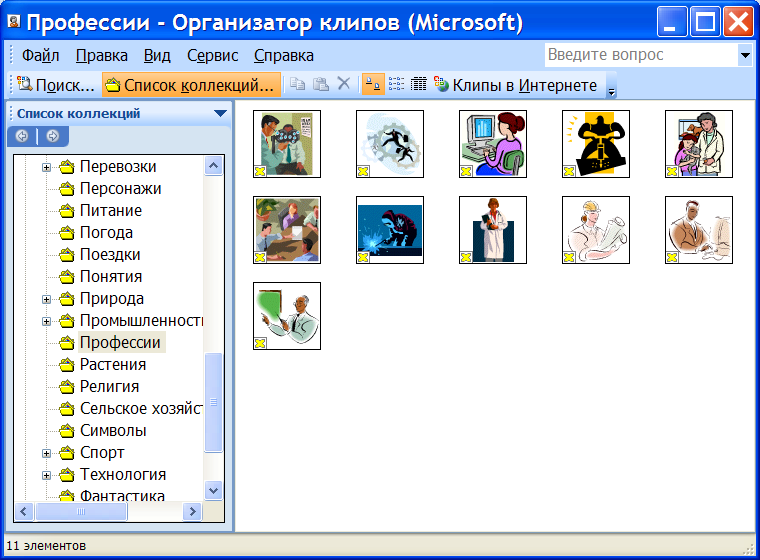Viewport: 760px width, 560px height.
Task: Click the pane Back arrow button
Action: click(x=22, y=136)
